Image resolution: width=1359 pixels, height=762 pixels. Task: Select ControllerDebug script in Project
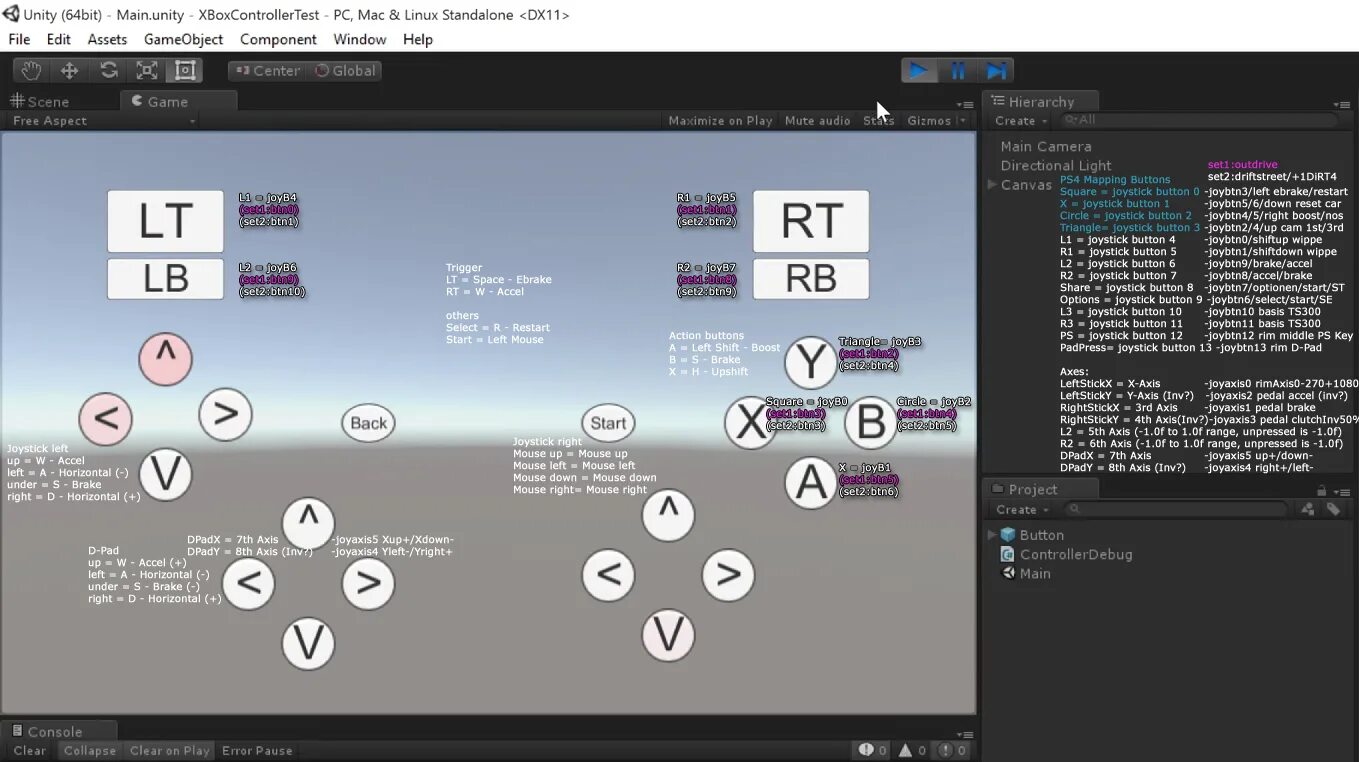coord(1066,554)
